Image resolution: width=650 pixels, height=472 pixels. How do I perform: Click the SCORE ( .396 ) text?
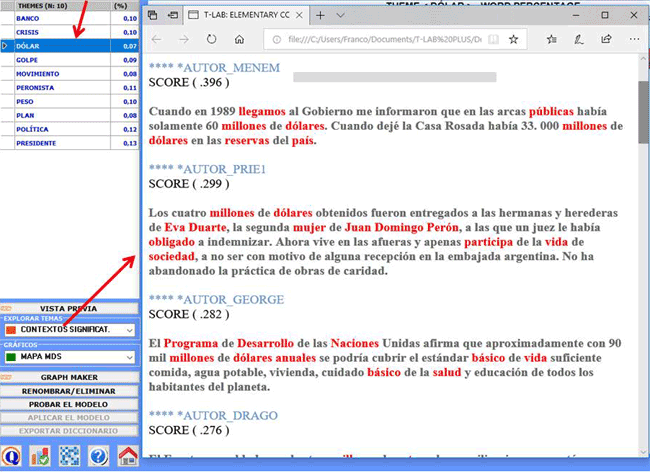click(189, 82)
